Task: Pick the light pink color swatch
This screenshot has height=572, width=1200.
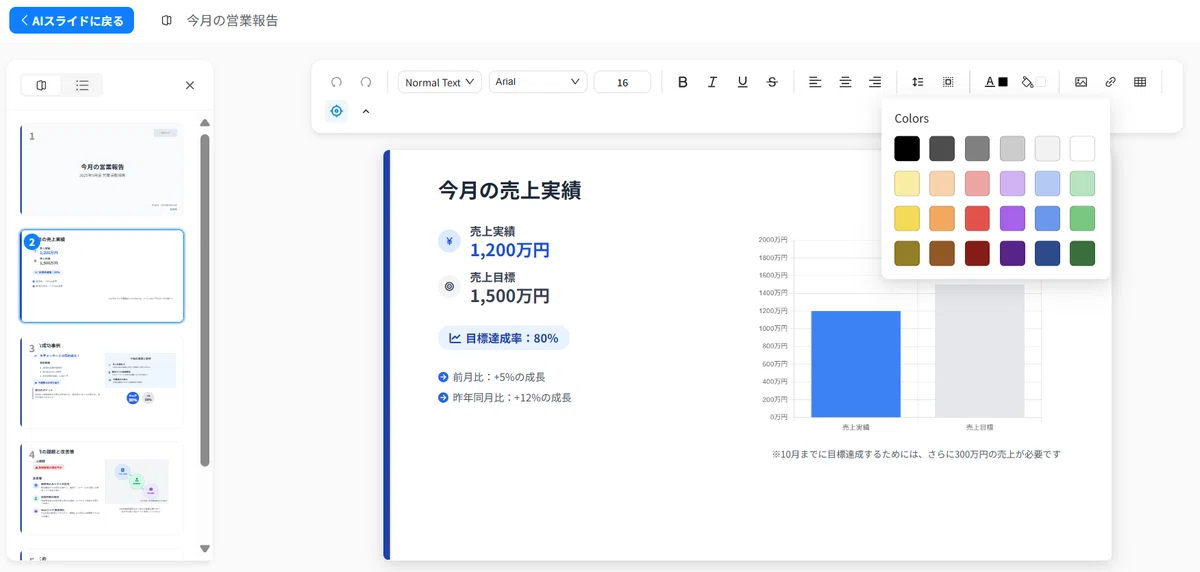Action: pos(977,183)
